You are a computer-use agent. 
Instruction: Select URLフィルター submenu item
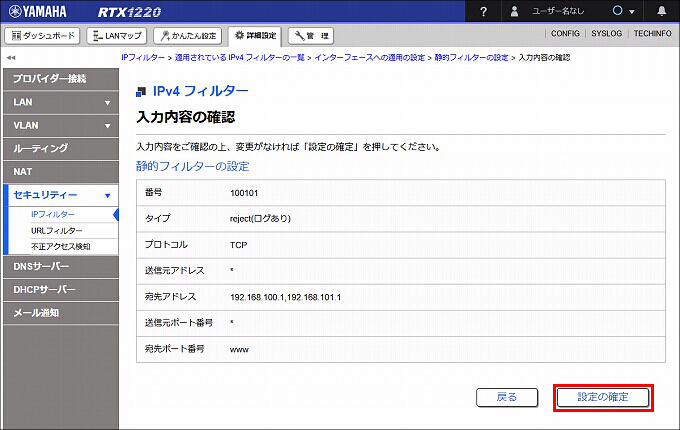[56, 231]
